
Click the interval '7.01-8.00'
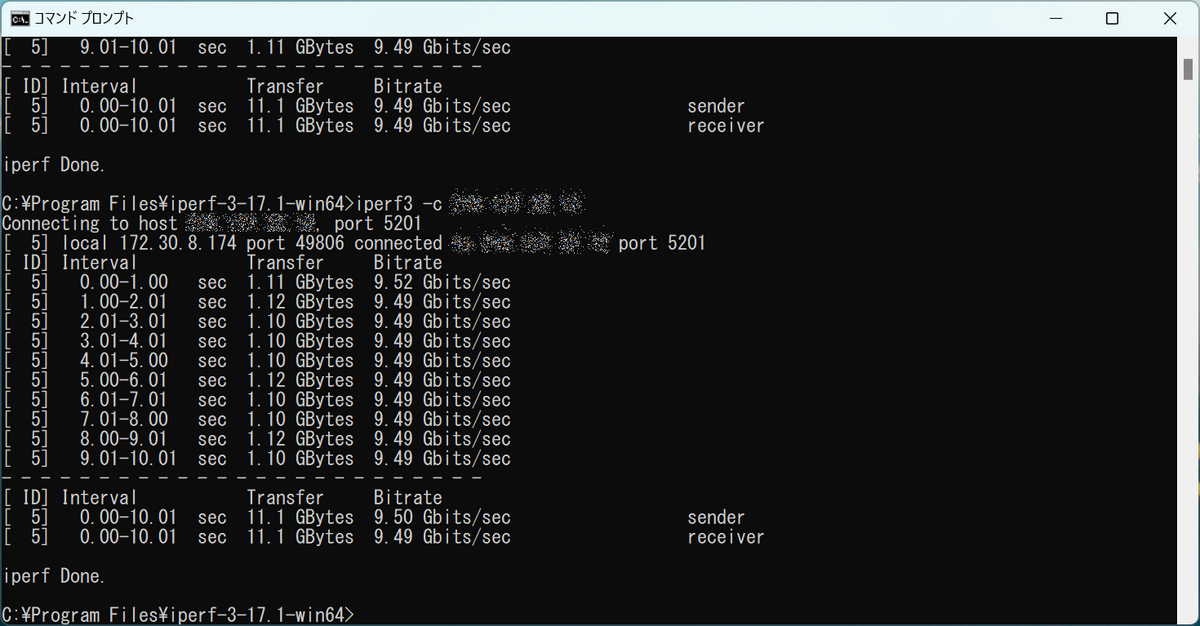tap(124, 420)
